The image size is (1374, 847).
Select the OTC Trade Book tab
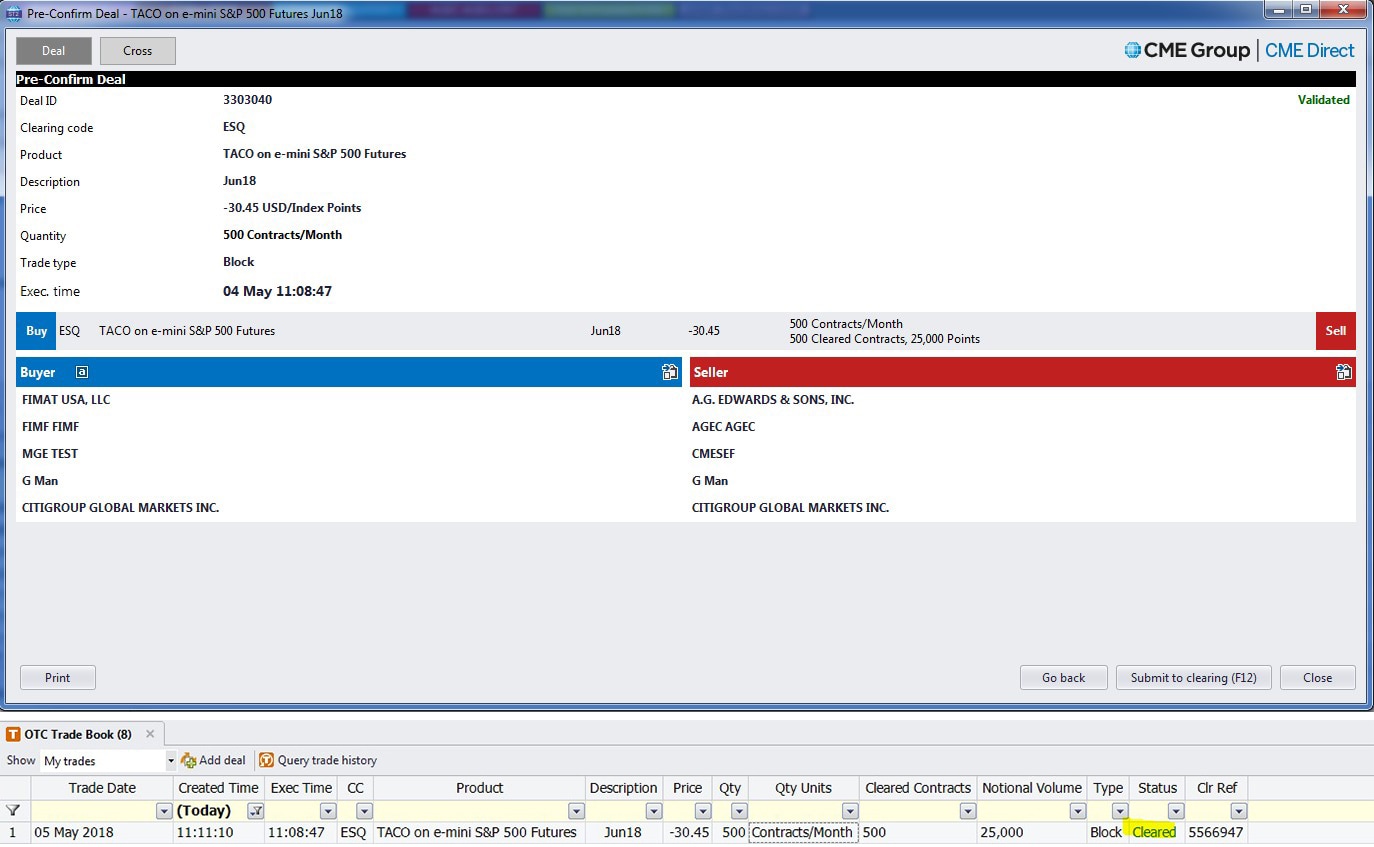(70, 734)
